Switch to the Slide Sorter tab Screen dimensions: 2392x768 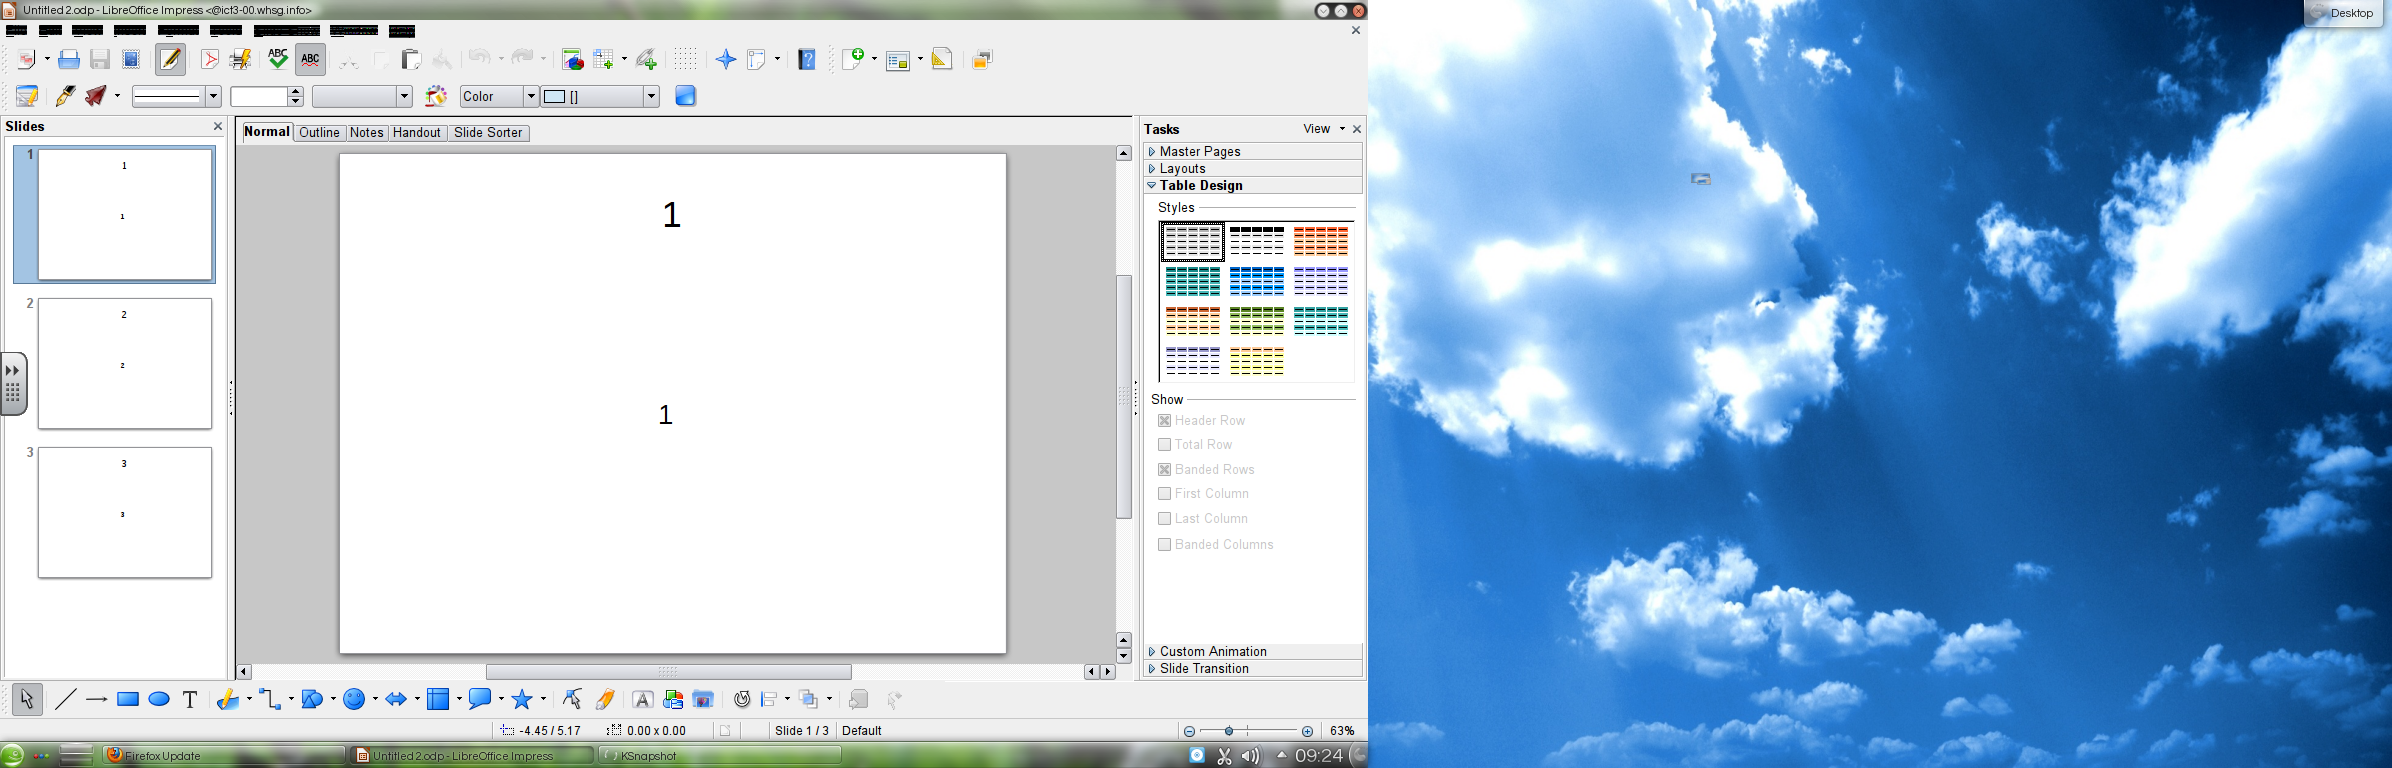pyautogui.click(x=488, y=133)
